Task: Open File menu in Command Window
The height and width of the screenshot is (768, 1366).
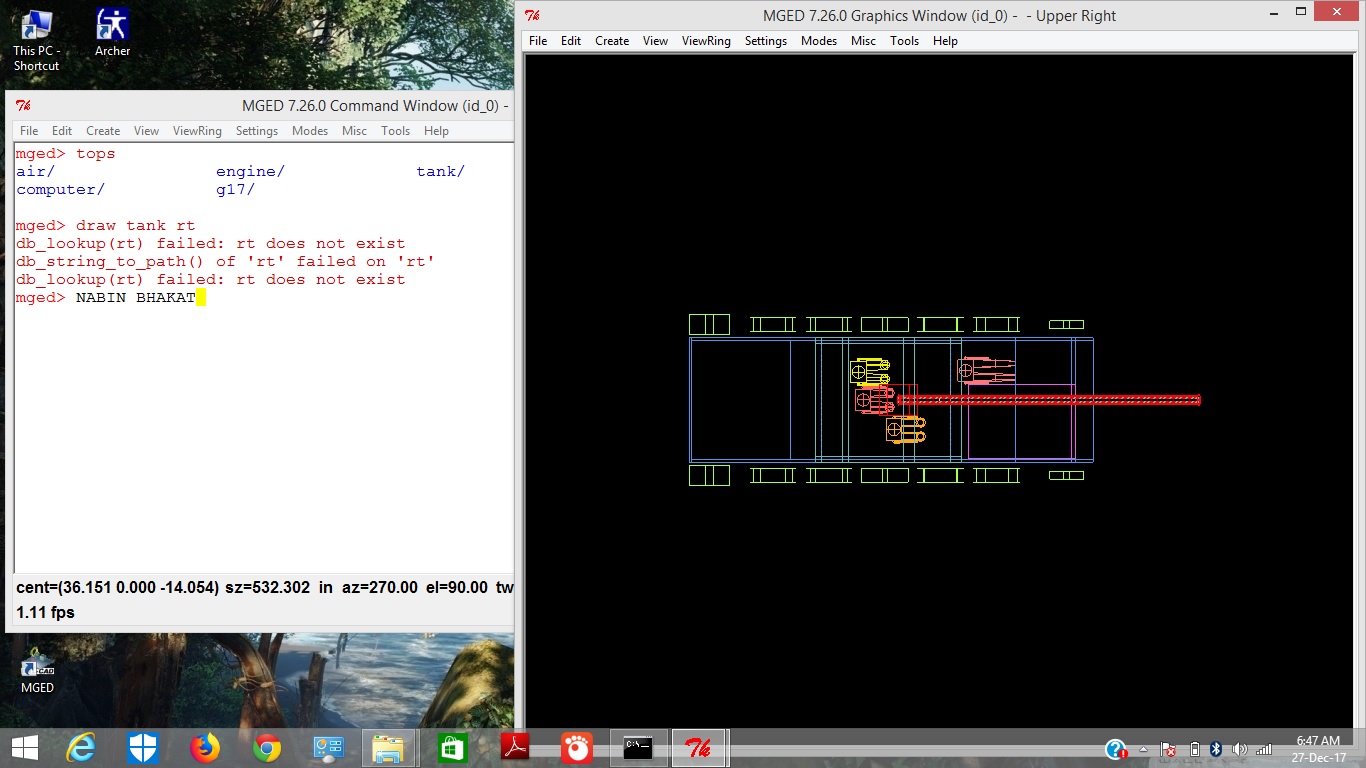Action: point(29,131)
